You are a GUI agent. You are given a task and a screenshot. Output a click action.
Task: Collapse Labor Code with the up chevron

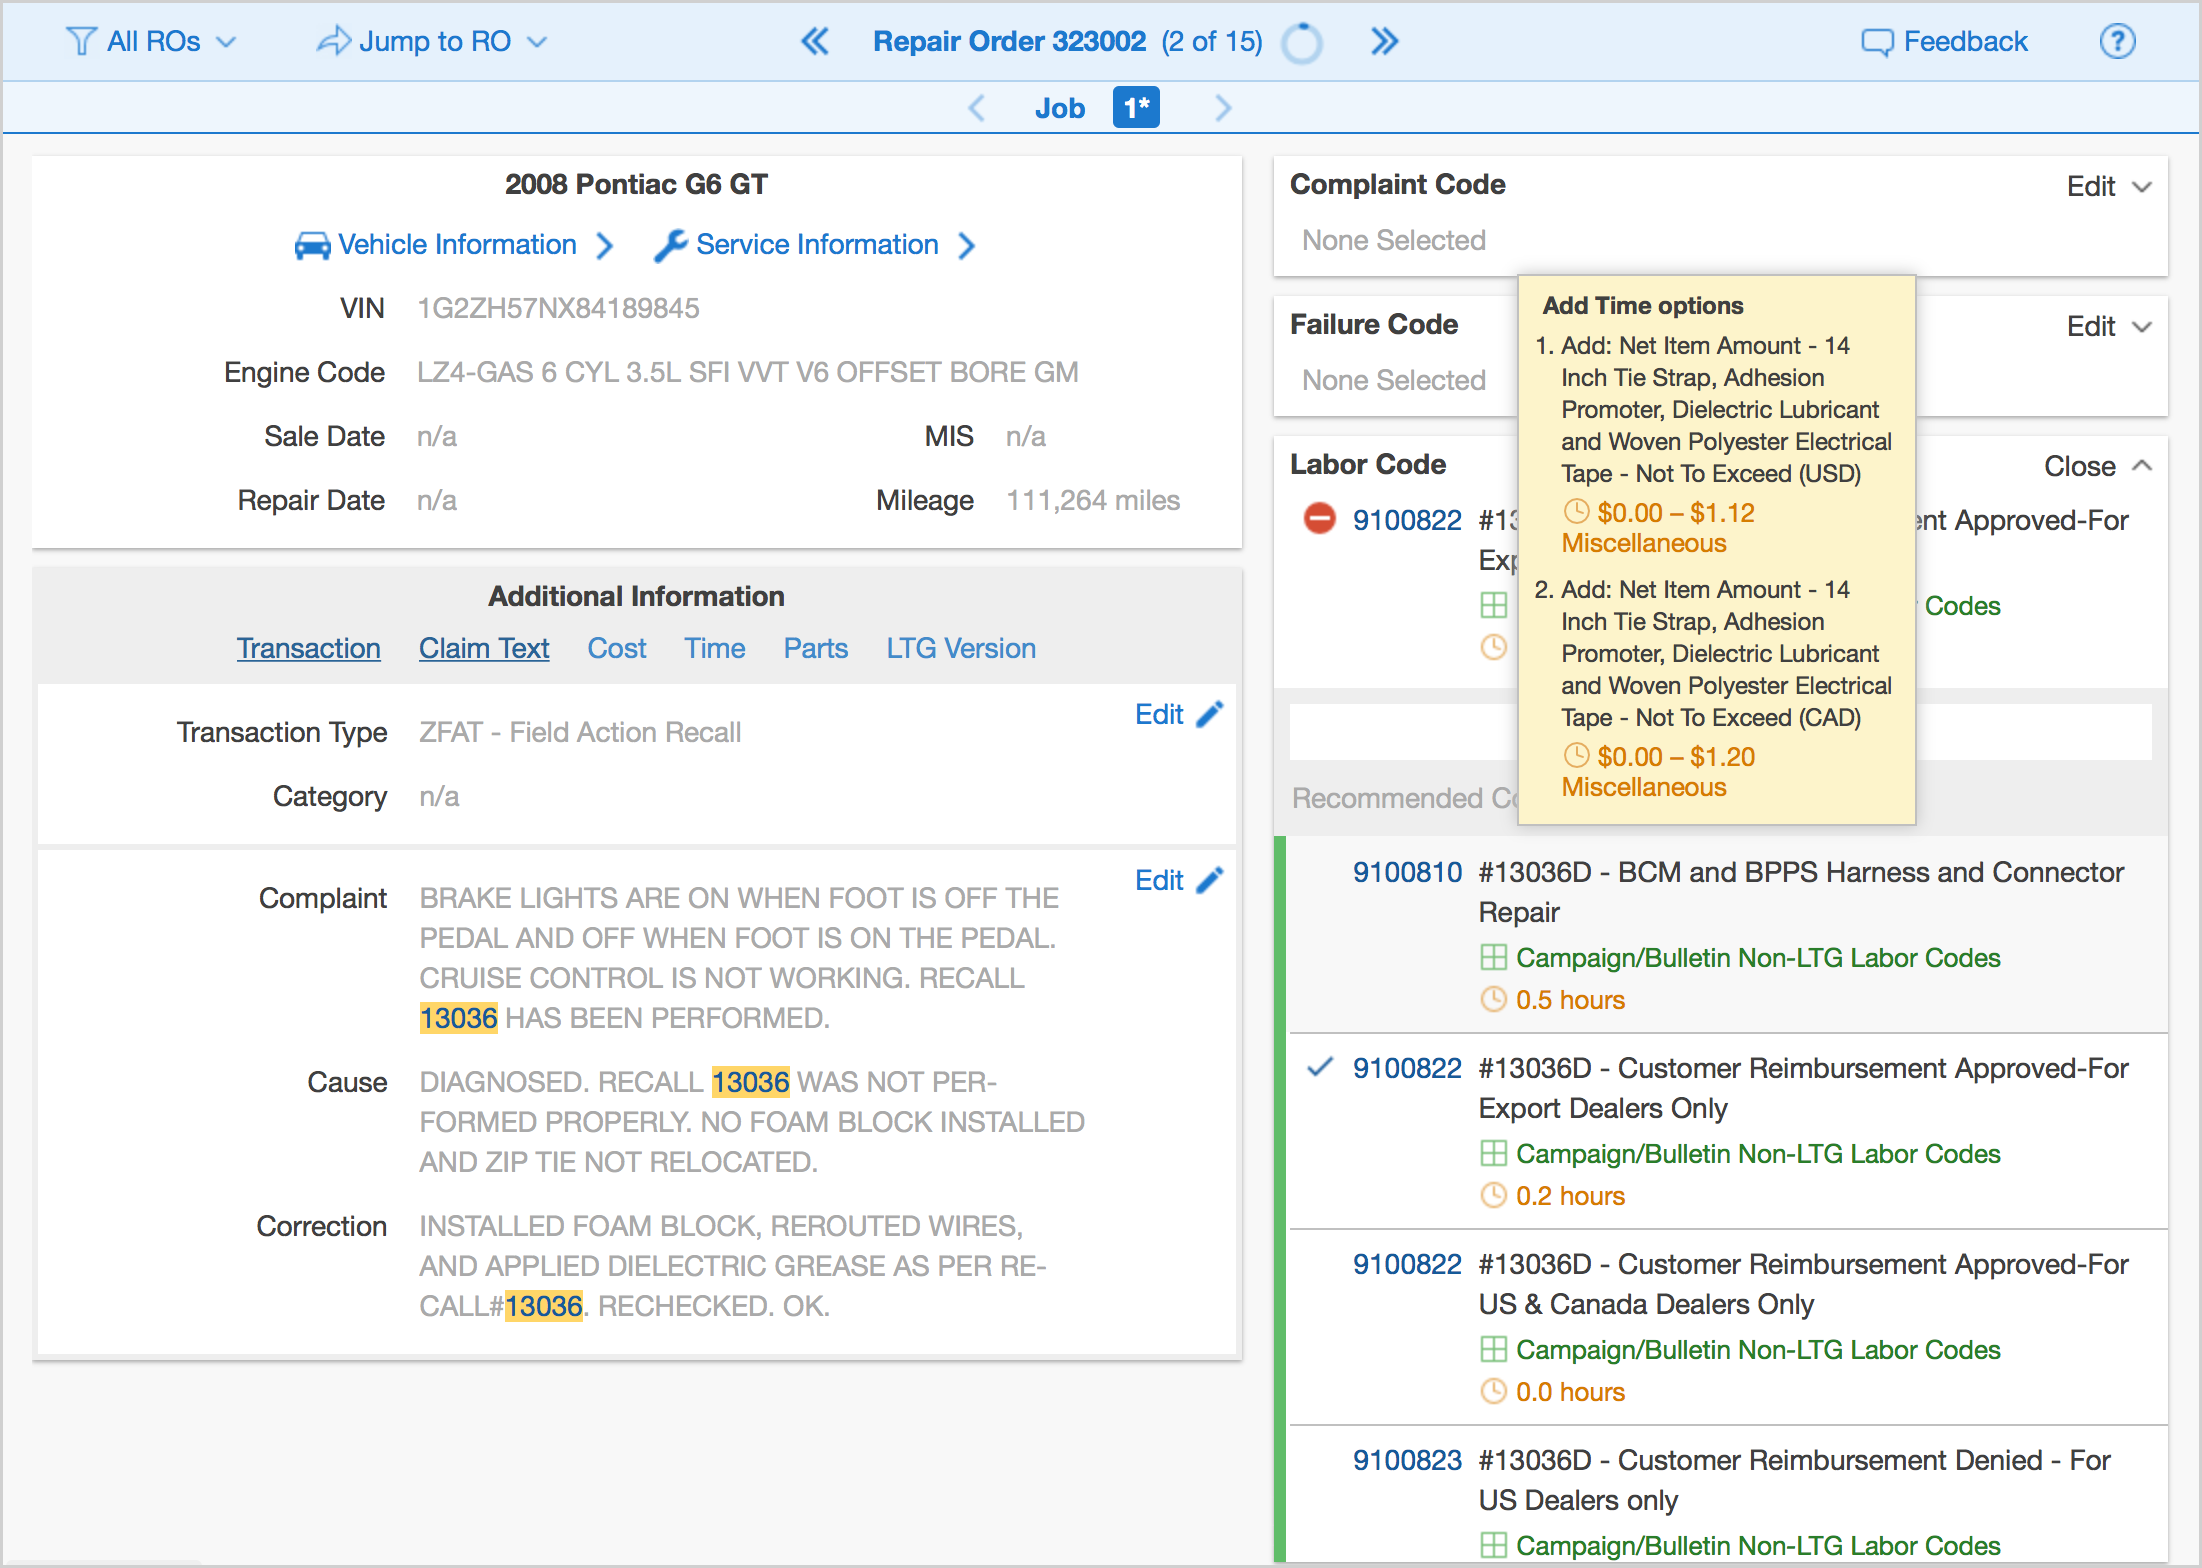(2141, 465)
